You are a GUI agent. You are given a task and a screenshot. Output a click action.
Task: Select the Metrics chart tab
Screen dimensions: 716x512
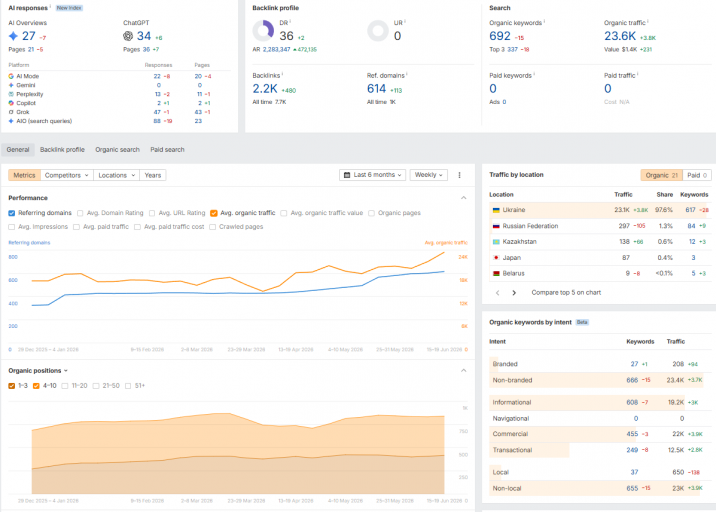coord(24,175)
